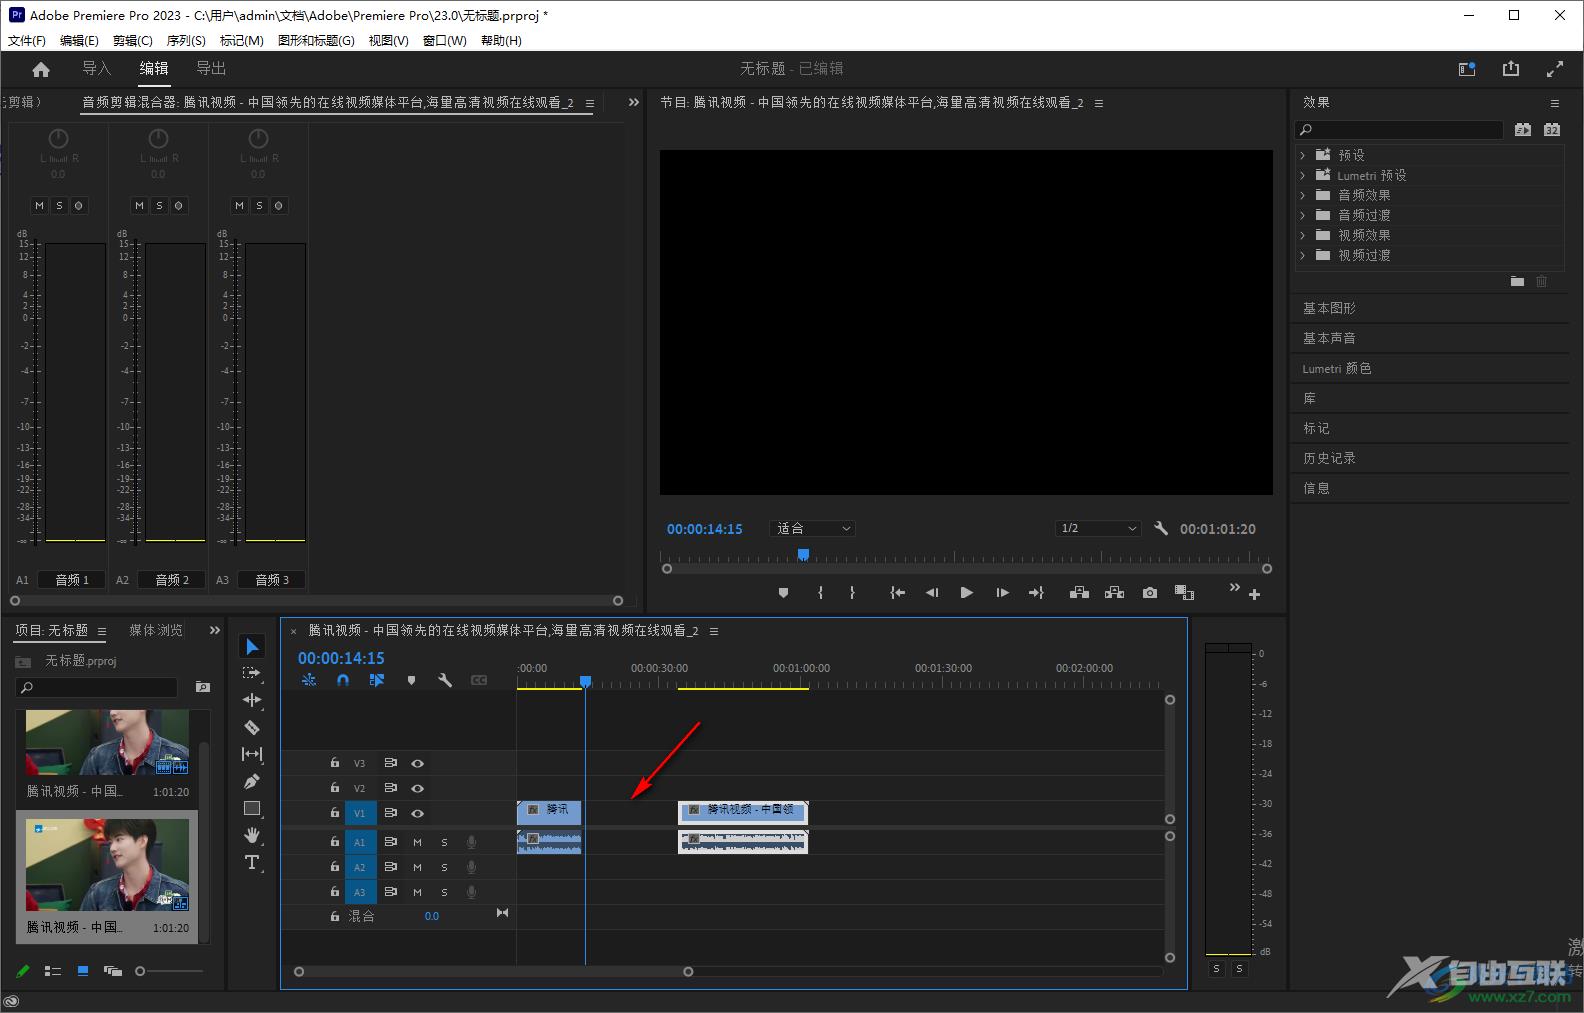Viewport: 1584px width, 1013px height.
Task: Select the Pen tool
Action: [252, 781]
